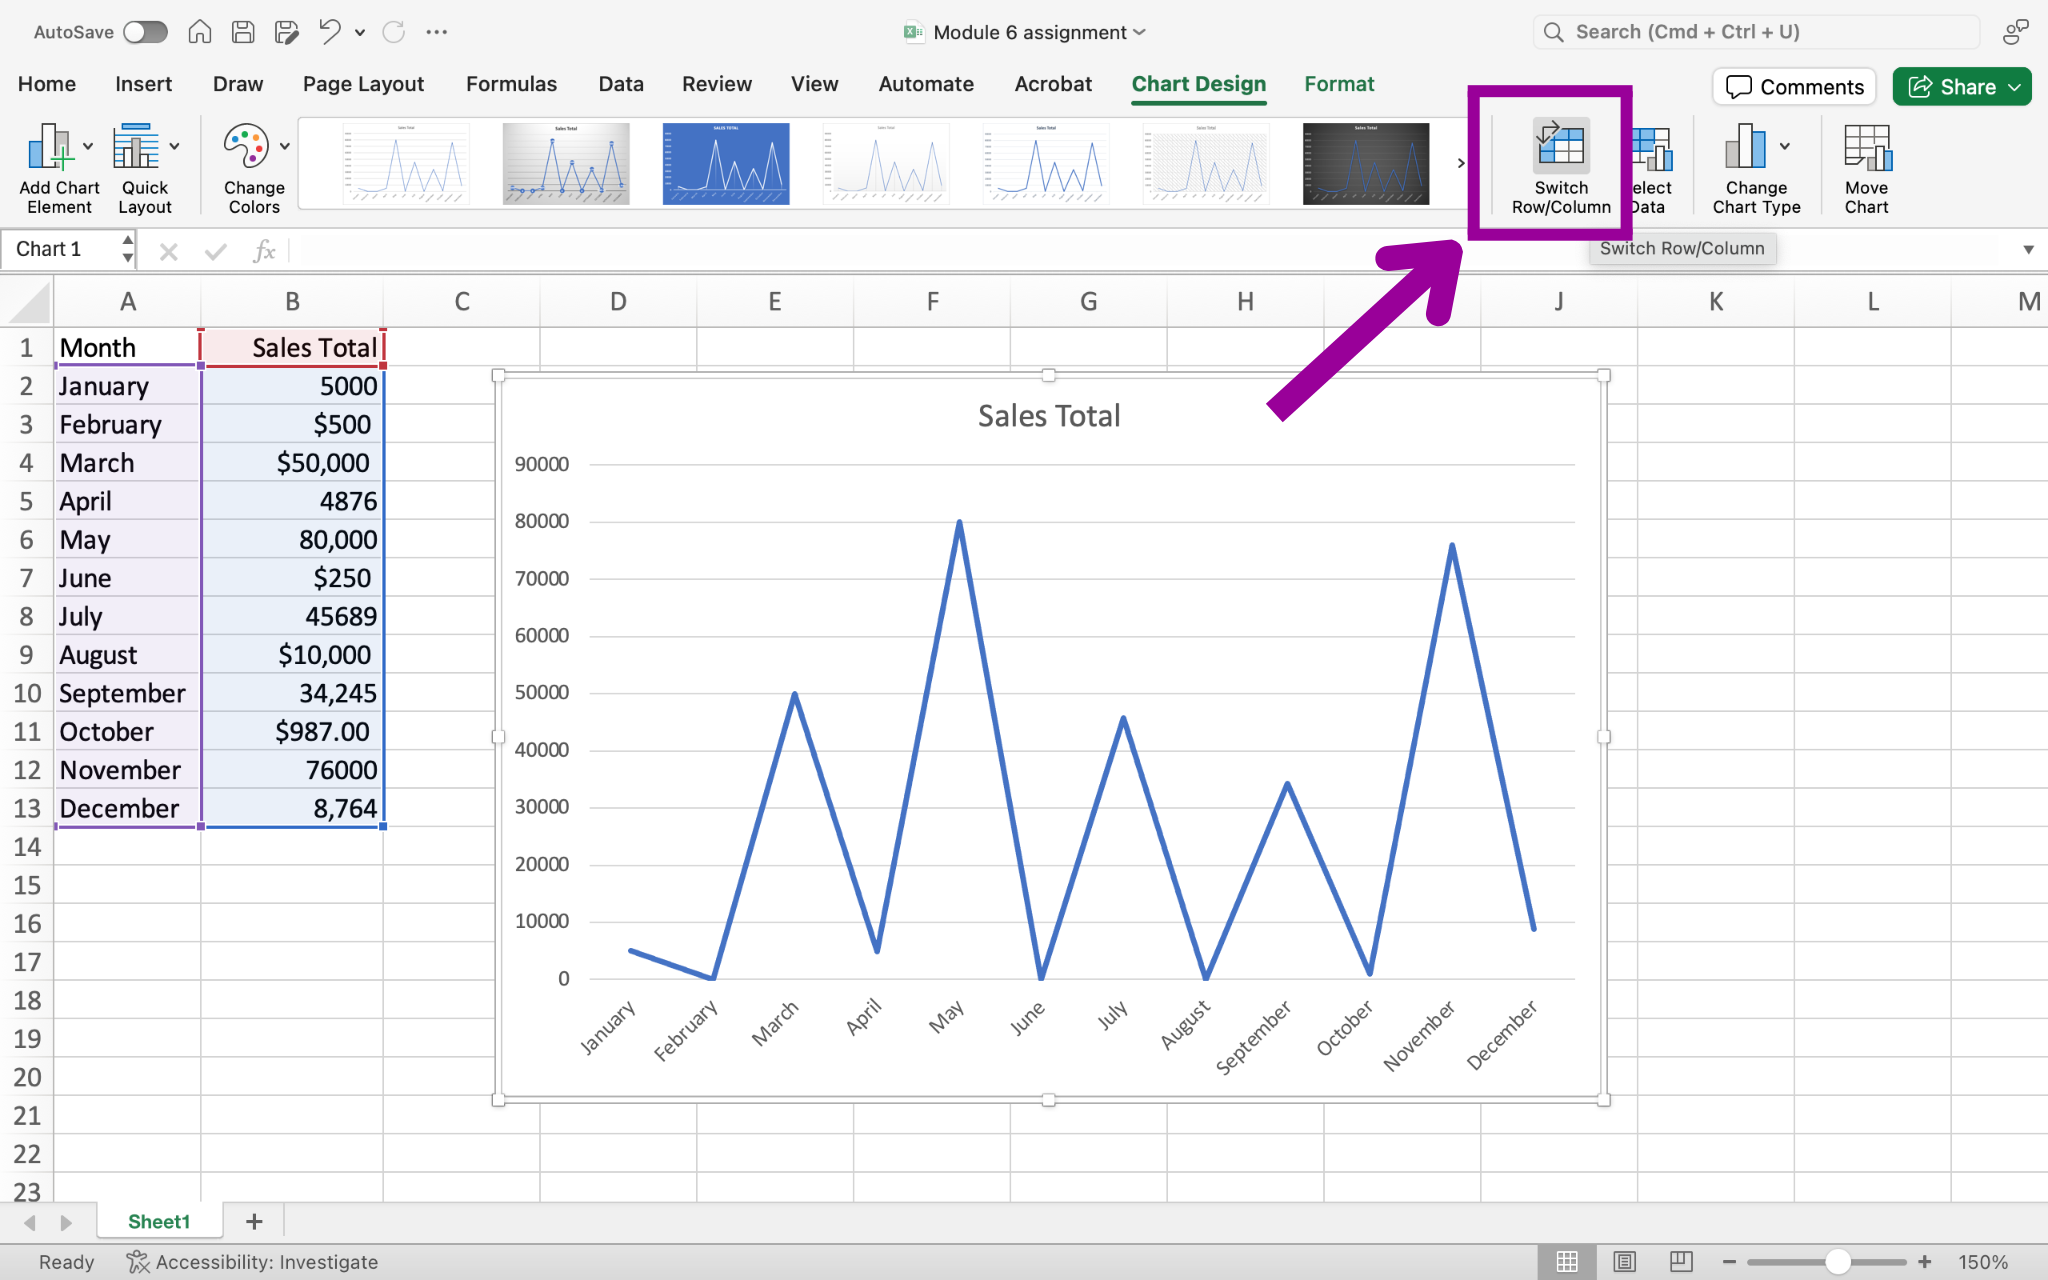Click the zoom slider handle

[x=1837, y=1262]
